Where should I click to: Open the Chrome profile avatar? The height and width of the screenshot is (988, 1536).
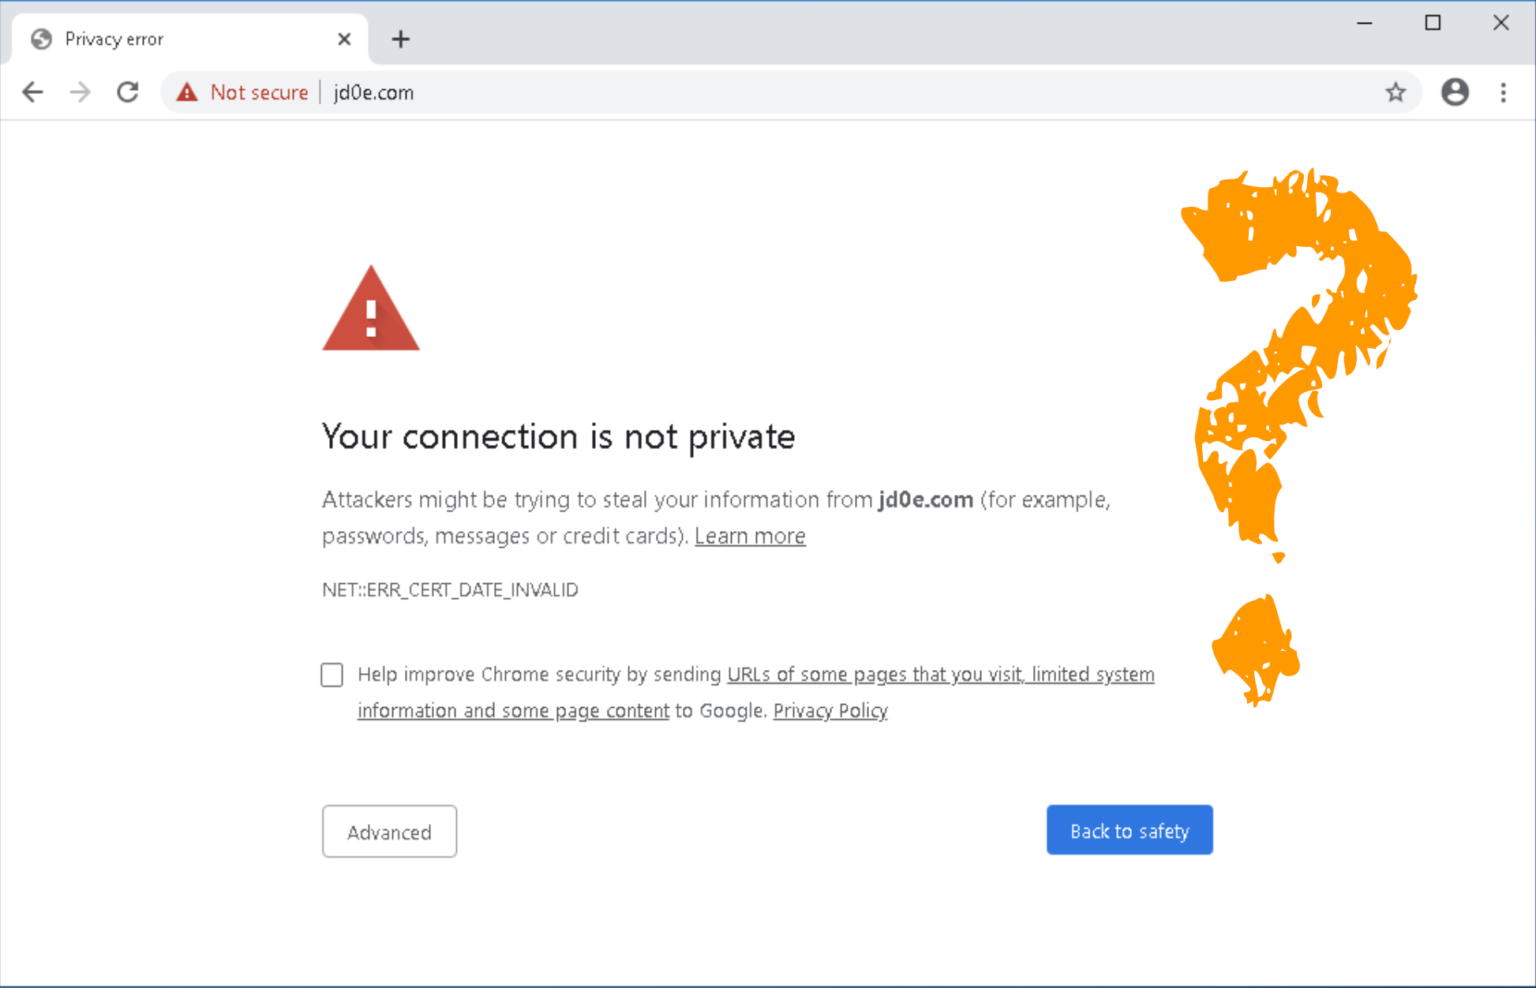click(x=1455, y=92)
